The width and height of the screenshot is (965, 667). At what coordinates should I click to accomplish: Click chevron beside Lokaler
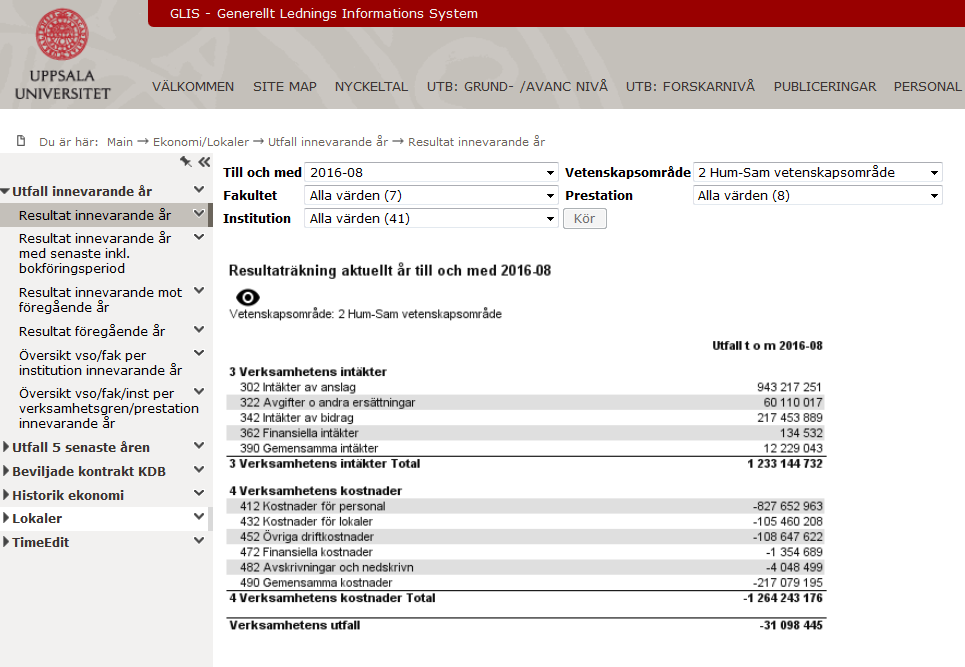(x=199, y=516)
